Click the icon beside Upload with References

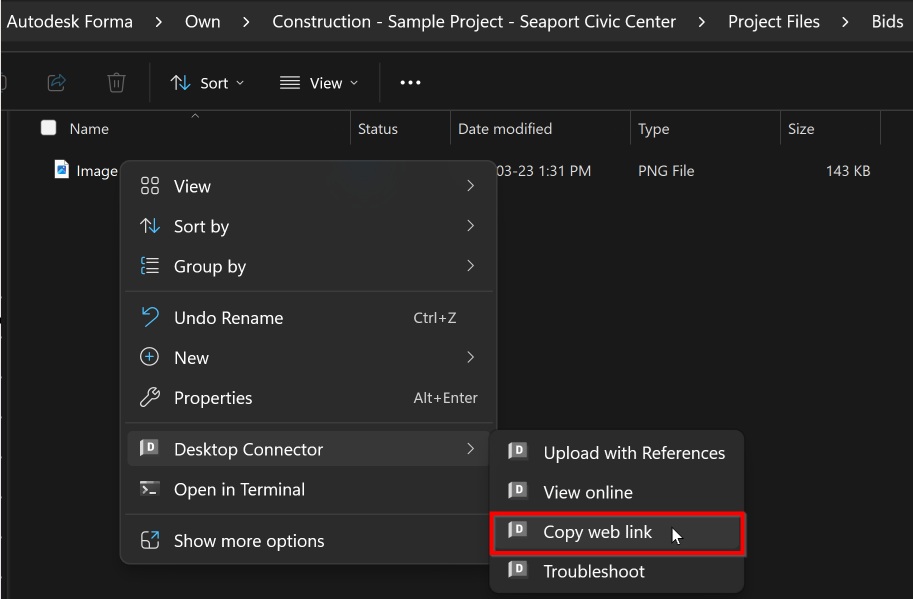518,451
